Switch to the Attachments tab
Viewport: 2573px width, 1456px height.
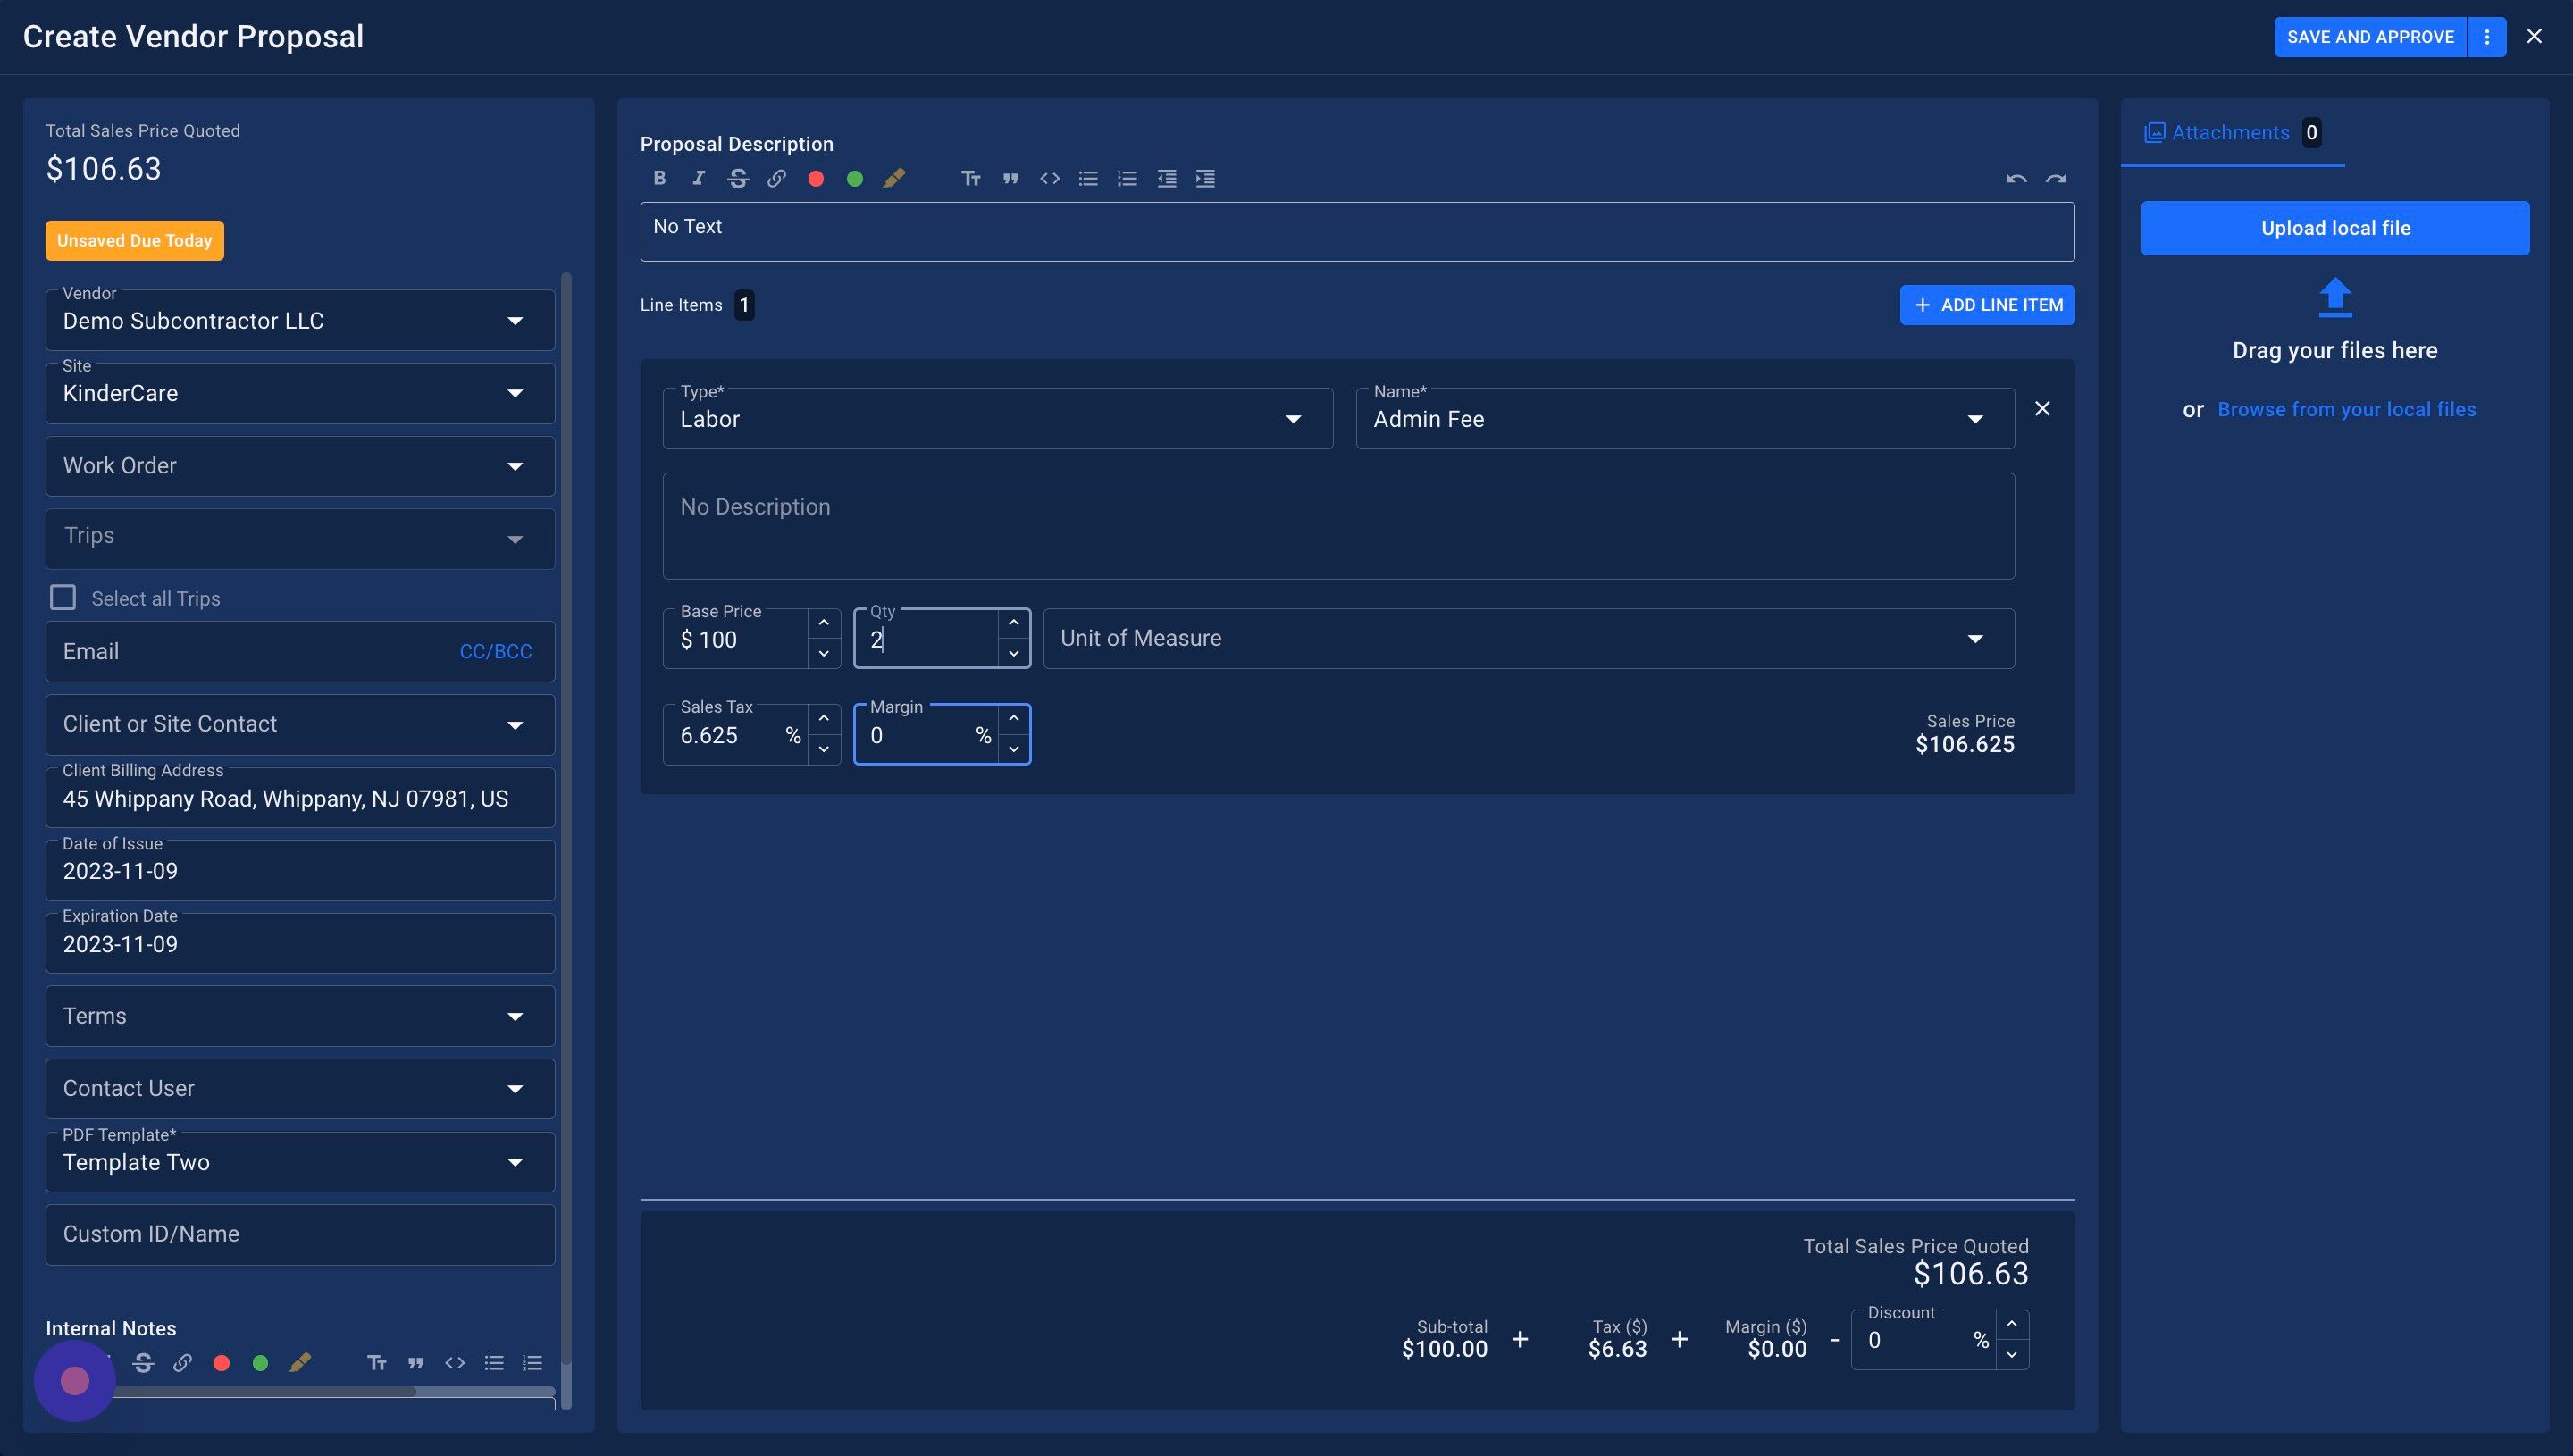2230,132
